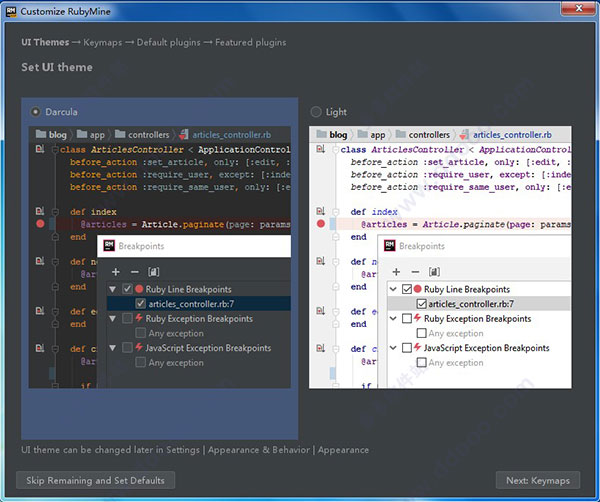Click the minus icon in Light Breakpoints preview
Image resolution: width=600 pixels, height=502 pixels.
415,272
